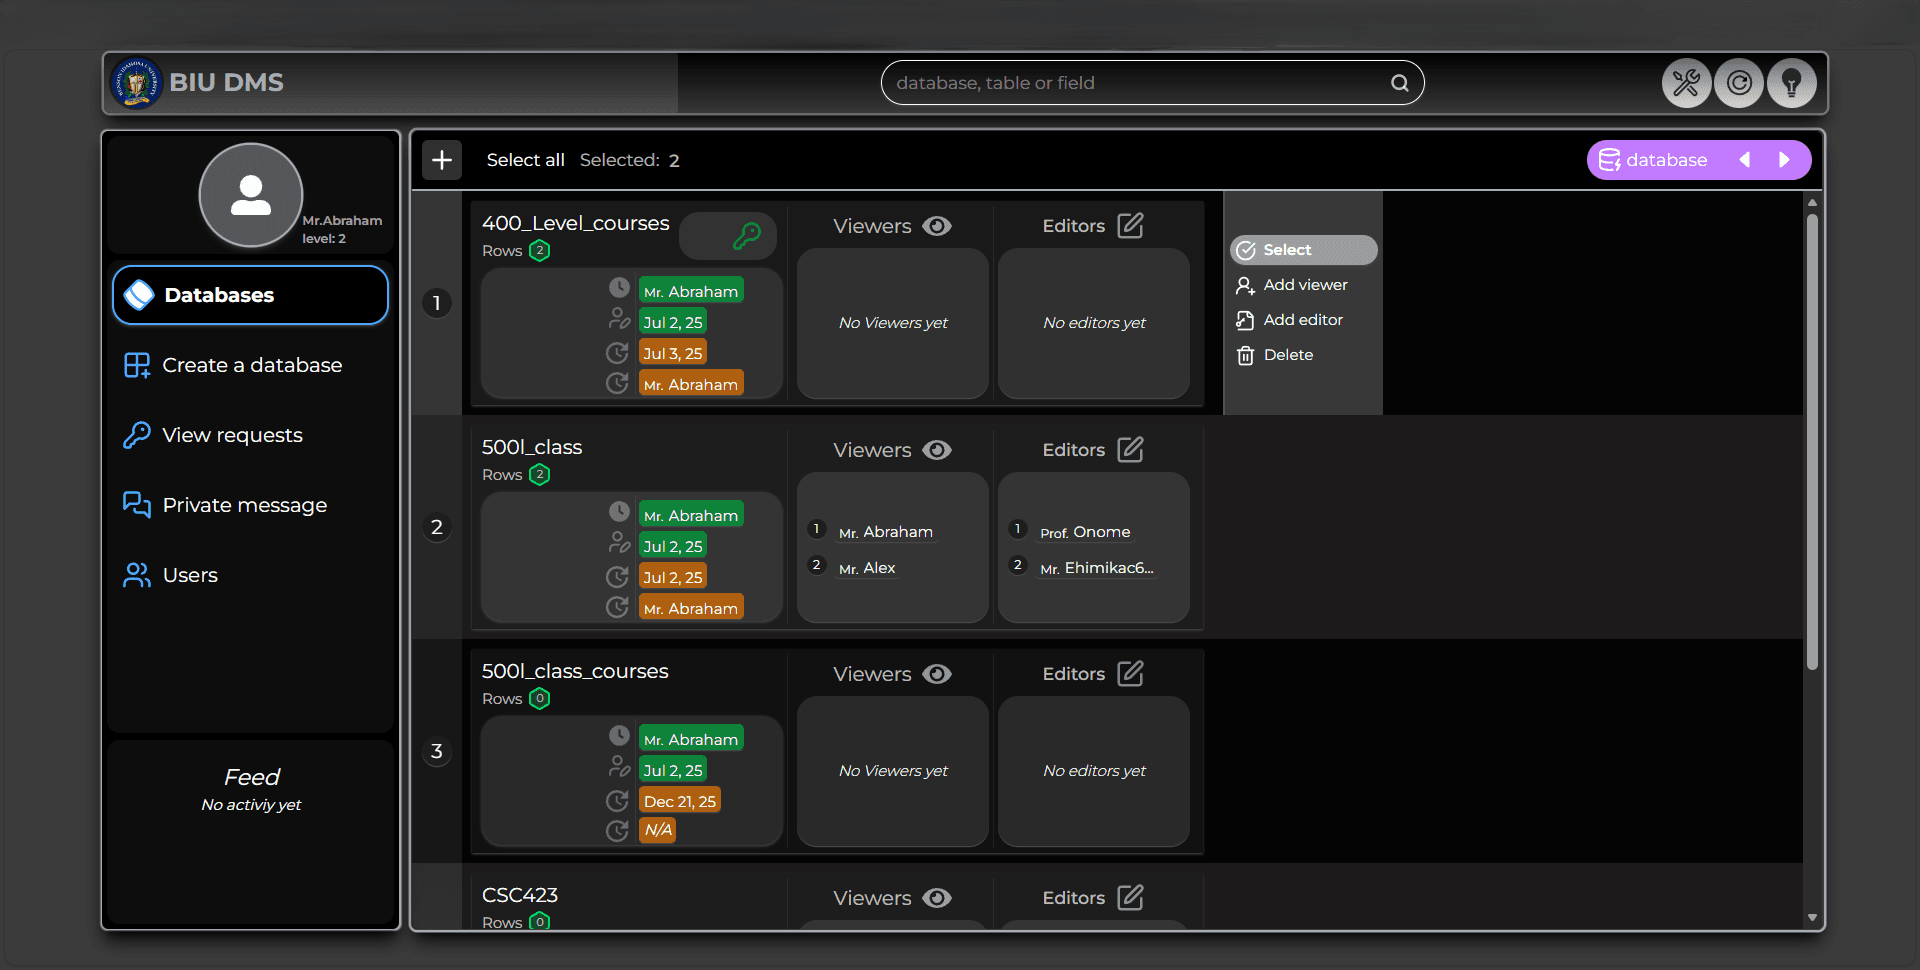Toggle the Viewers eye on 400_Level_courses
The image size is (1920, 970).
click(x=937, y=226)
